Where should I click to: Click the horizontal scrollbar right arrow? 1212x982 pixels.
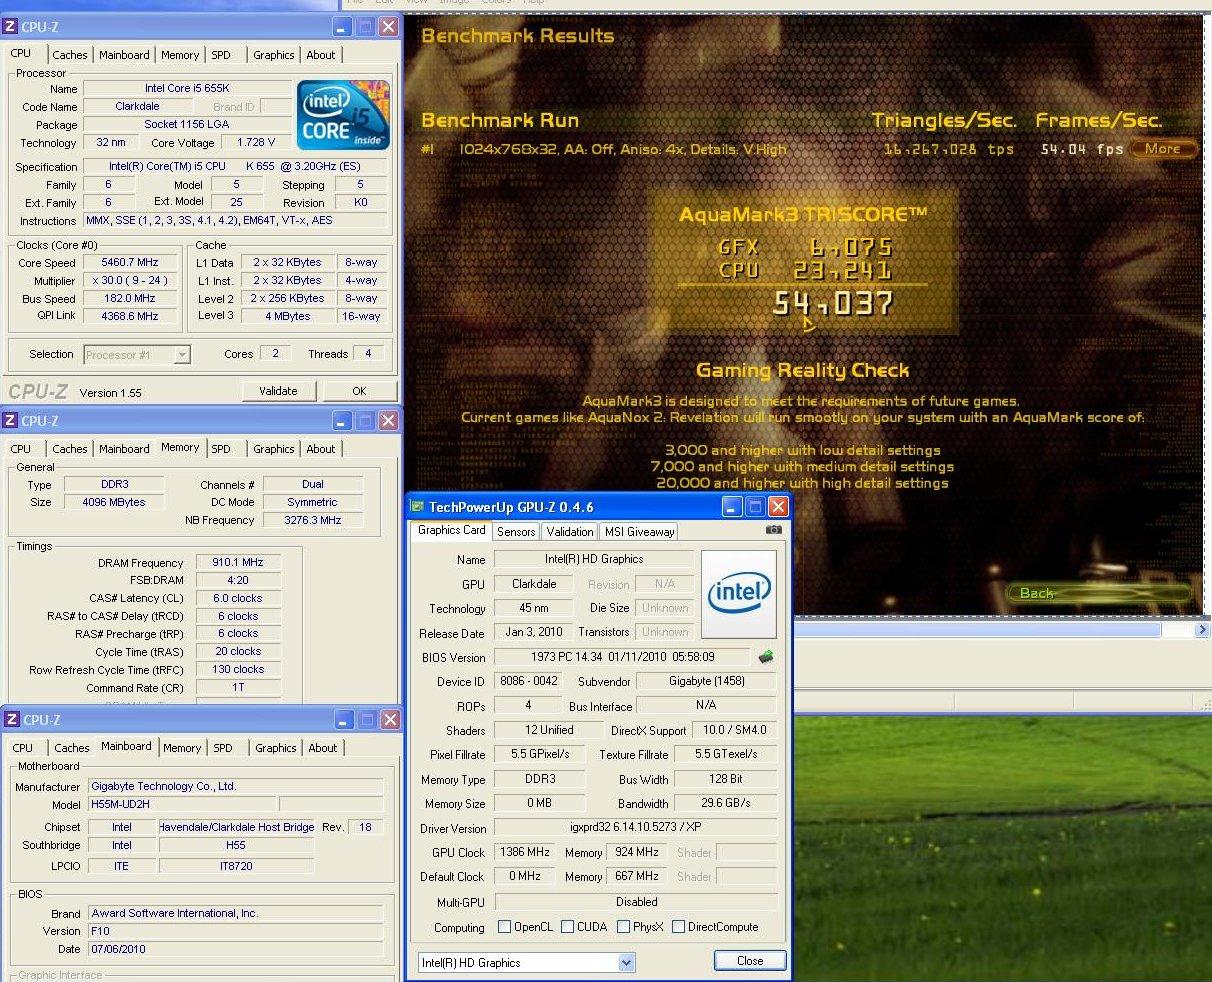[x=1202, y=630]
